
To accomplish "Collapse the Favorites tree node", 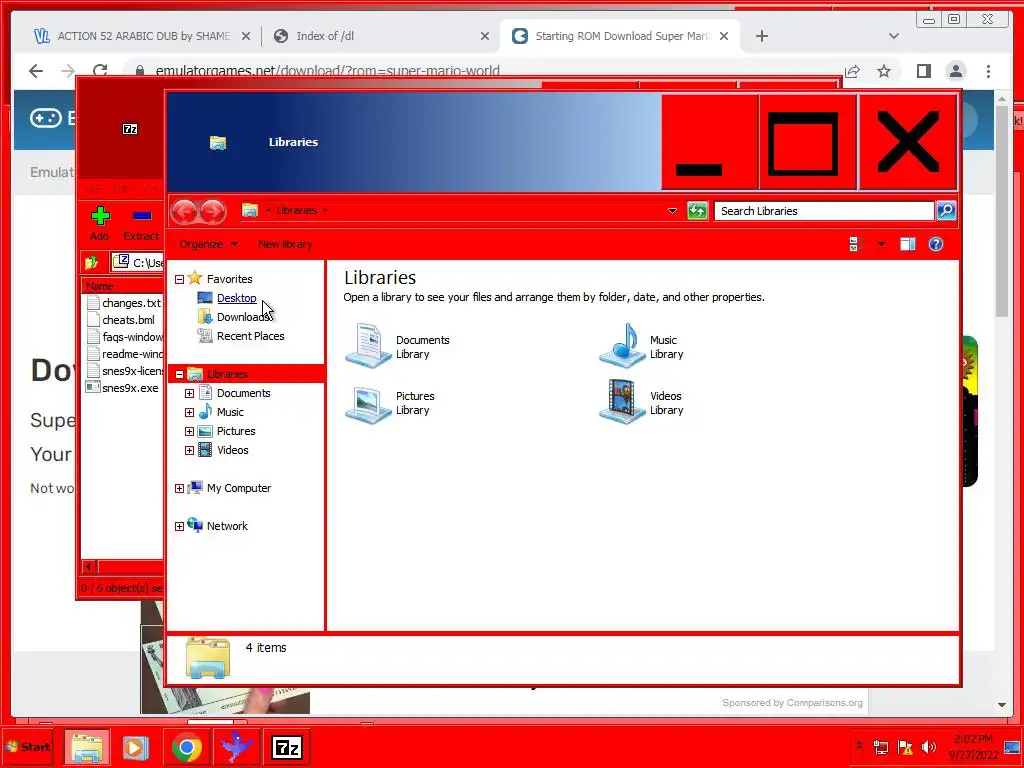I will point(180,280).
